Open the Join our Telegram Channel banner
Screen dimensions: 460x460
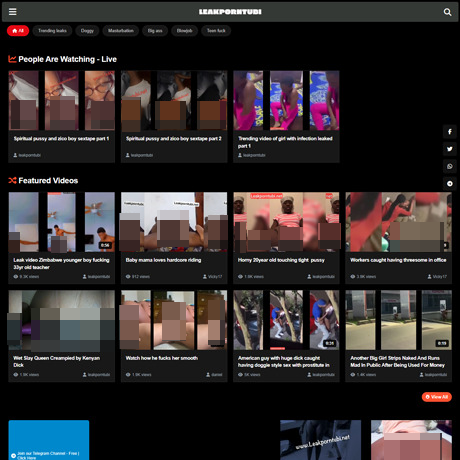(49, 440)
